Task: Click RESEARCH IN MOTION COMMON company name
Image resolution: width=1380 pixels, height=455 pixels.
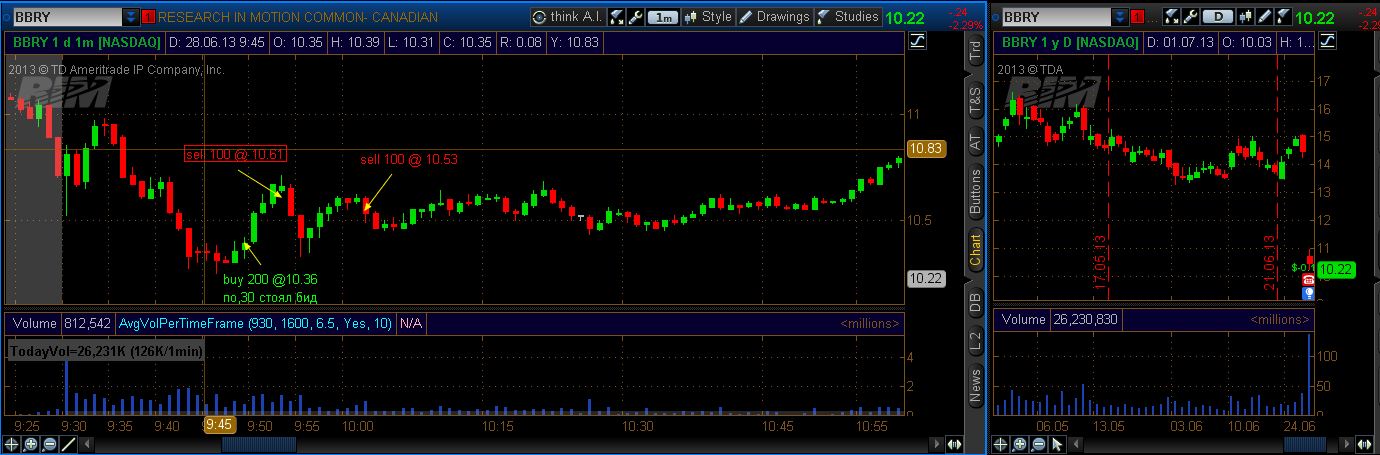Action: [298, 17]
